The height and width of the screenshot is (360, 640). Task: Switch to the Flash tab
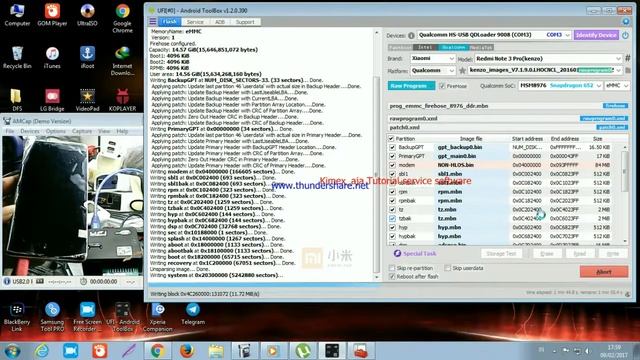(x=170, y=22)
